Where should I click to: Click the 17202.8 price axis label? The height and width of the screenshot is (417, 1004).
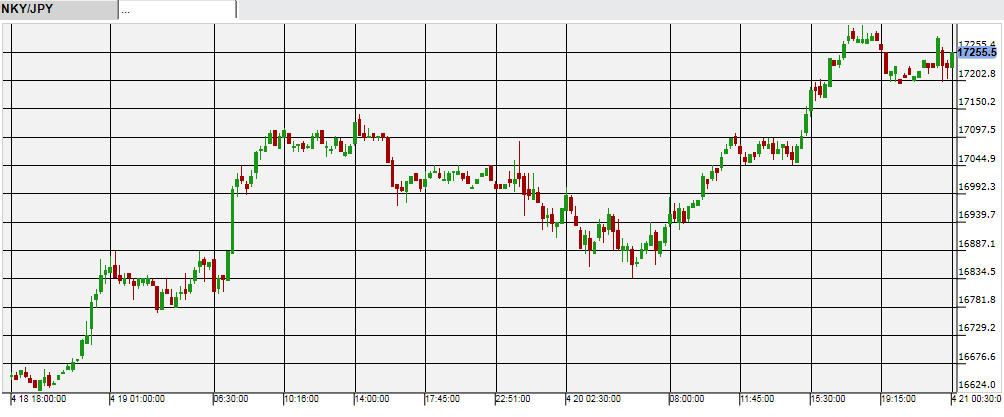point(977,74)
